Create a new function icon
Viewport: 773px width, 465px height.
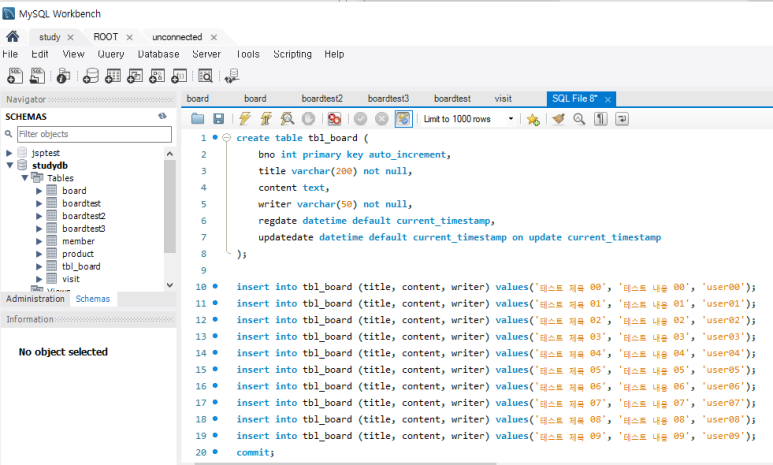click(179, 75)
